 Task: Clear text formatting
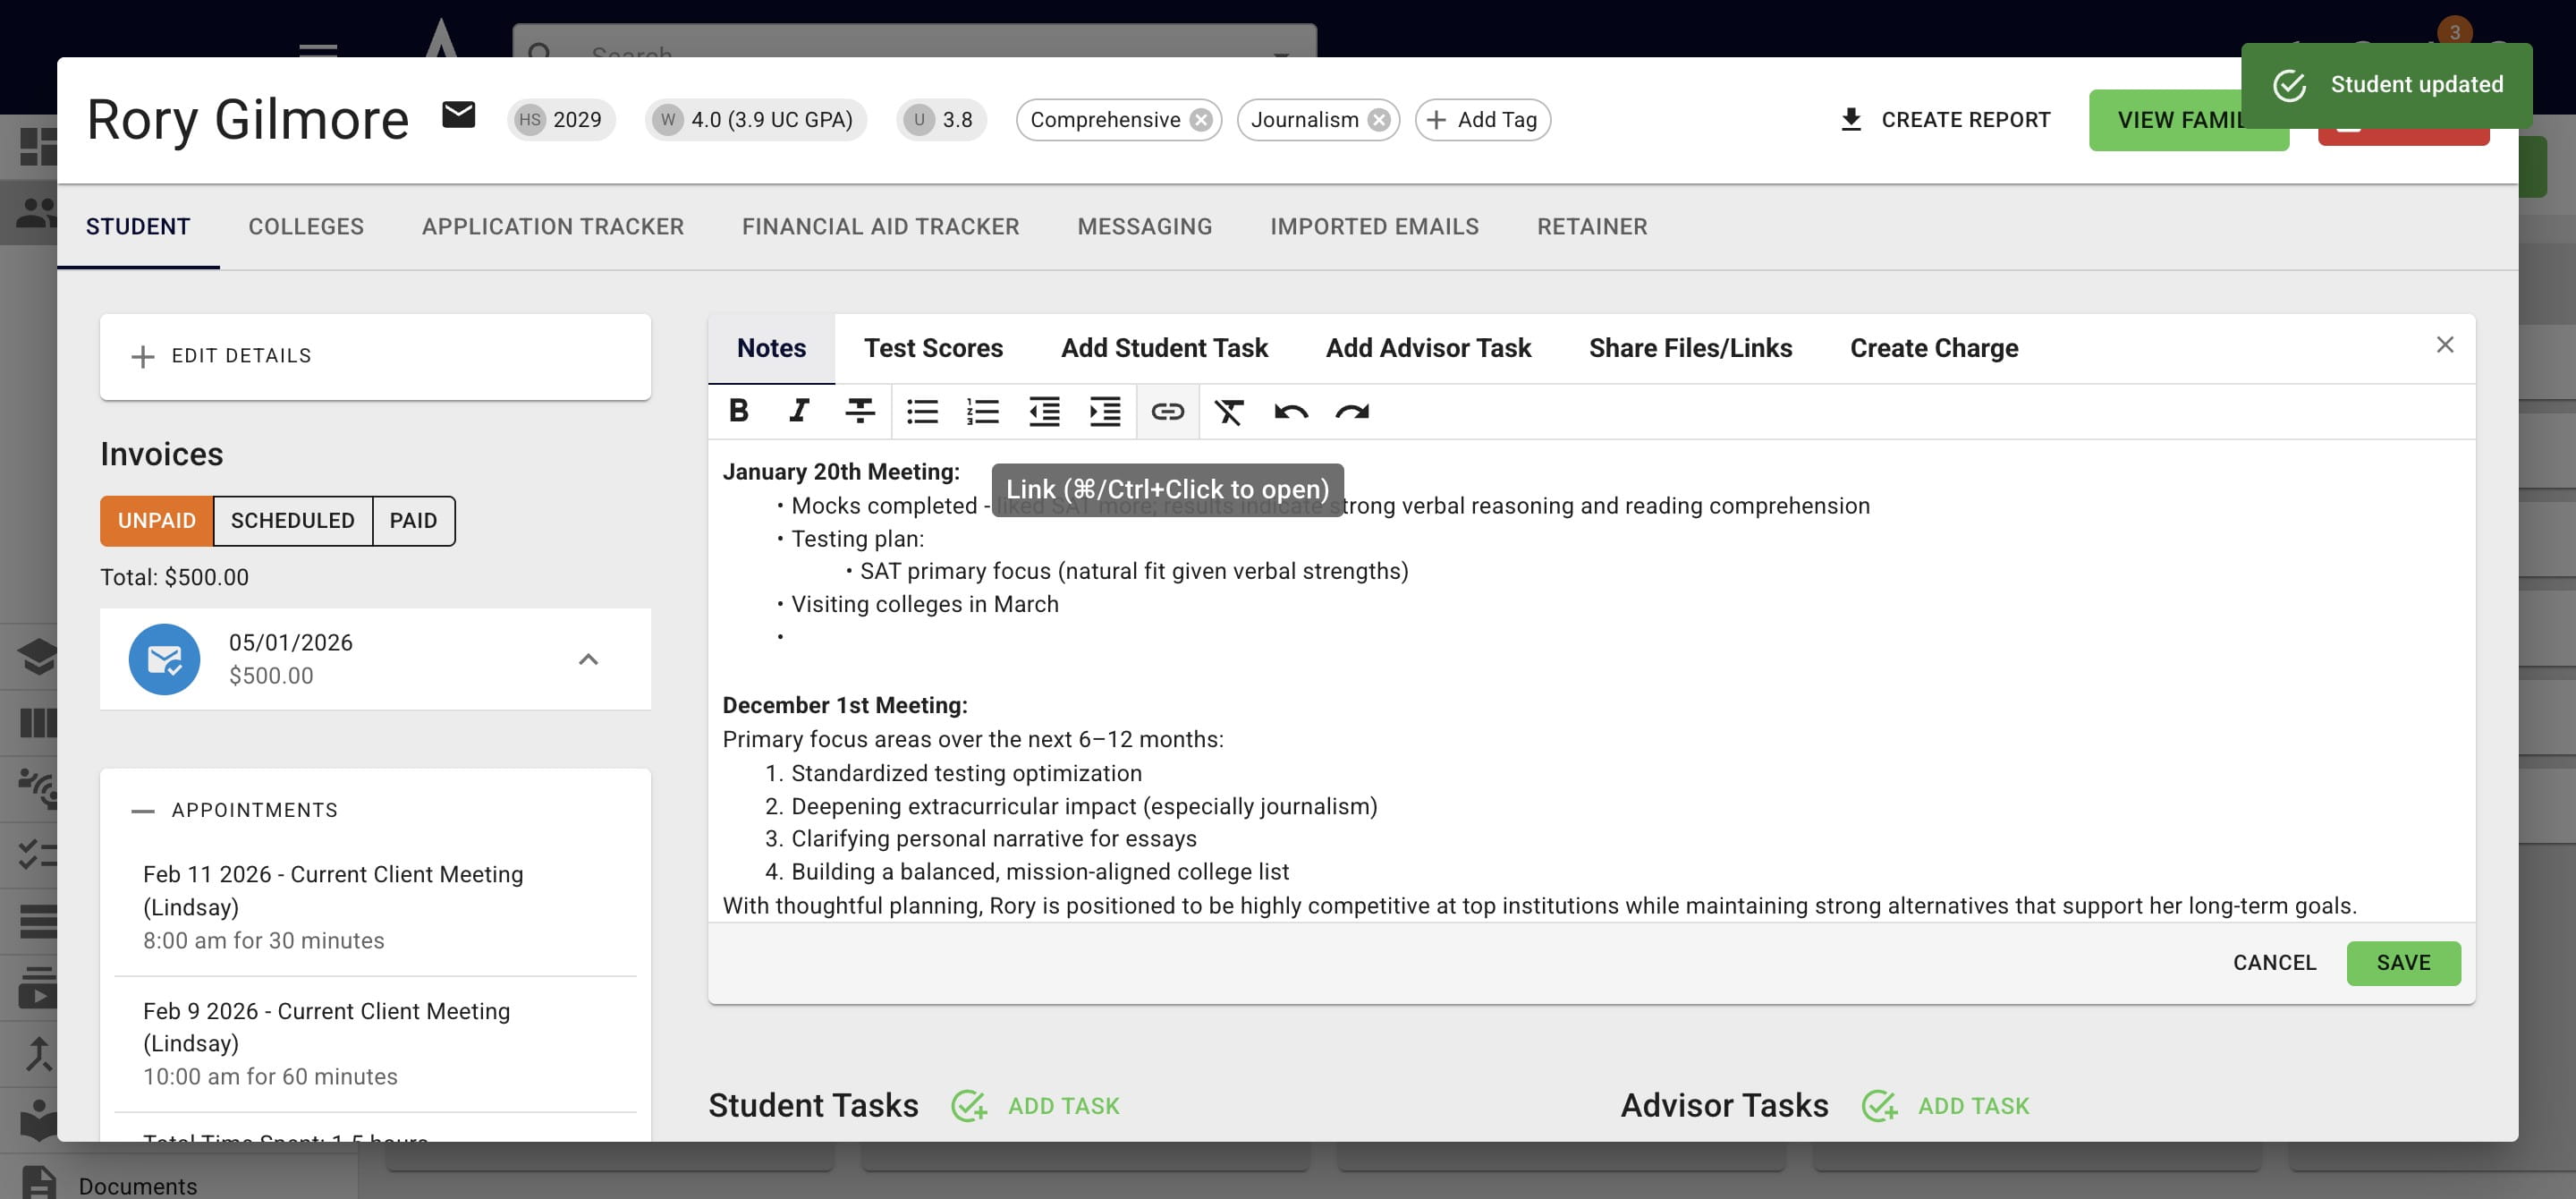pos(1229,411)
